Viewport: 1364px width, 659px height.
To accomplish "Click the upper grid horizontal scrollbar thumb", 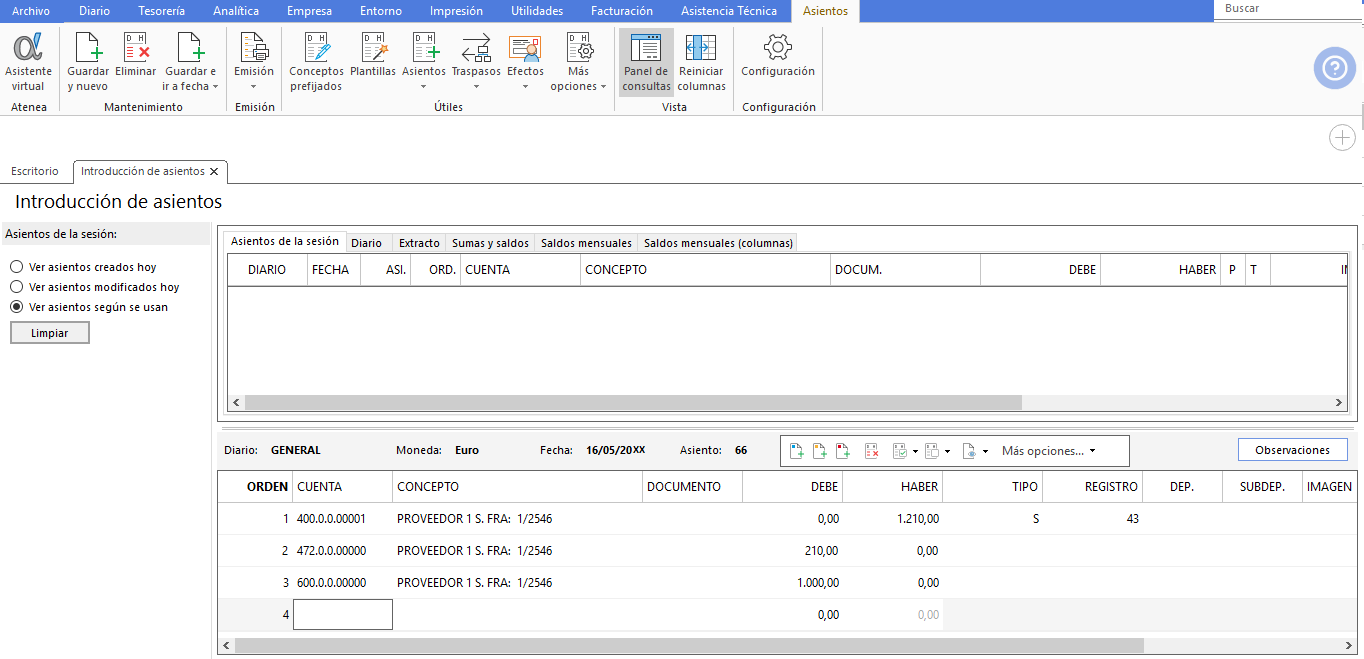I will (x=633, y=402).
